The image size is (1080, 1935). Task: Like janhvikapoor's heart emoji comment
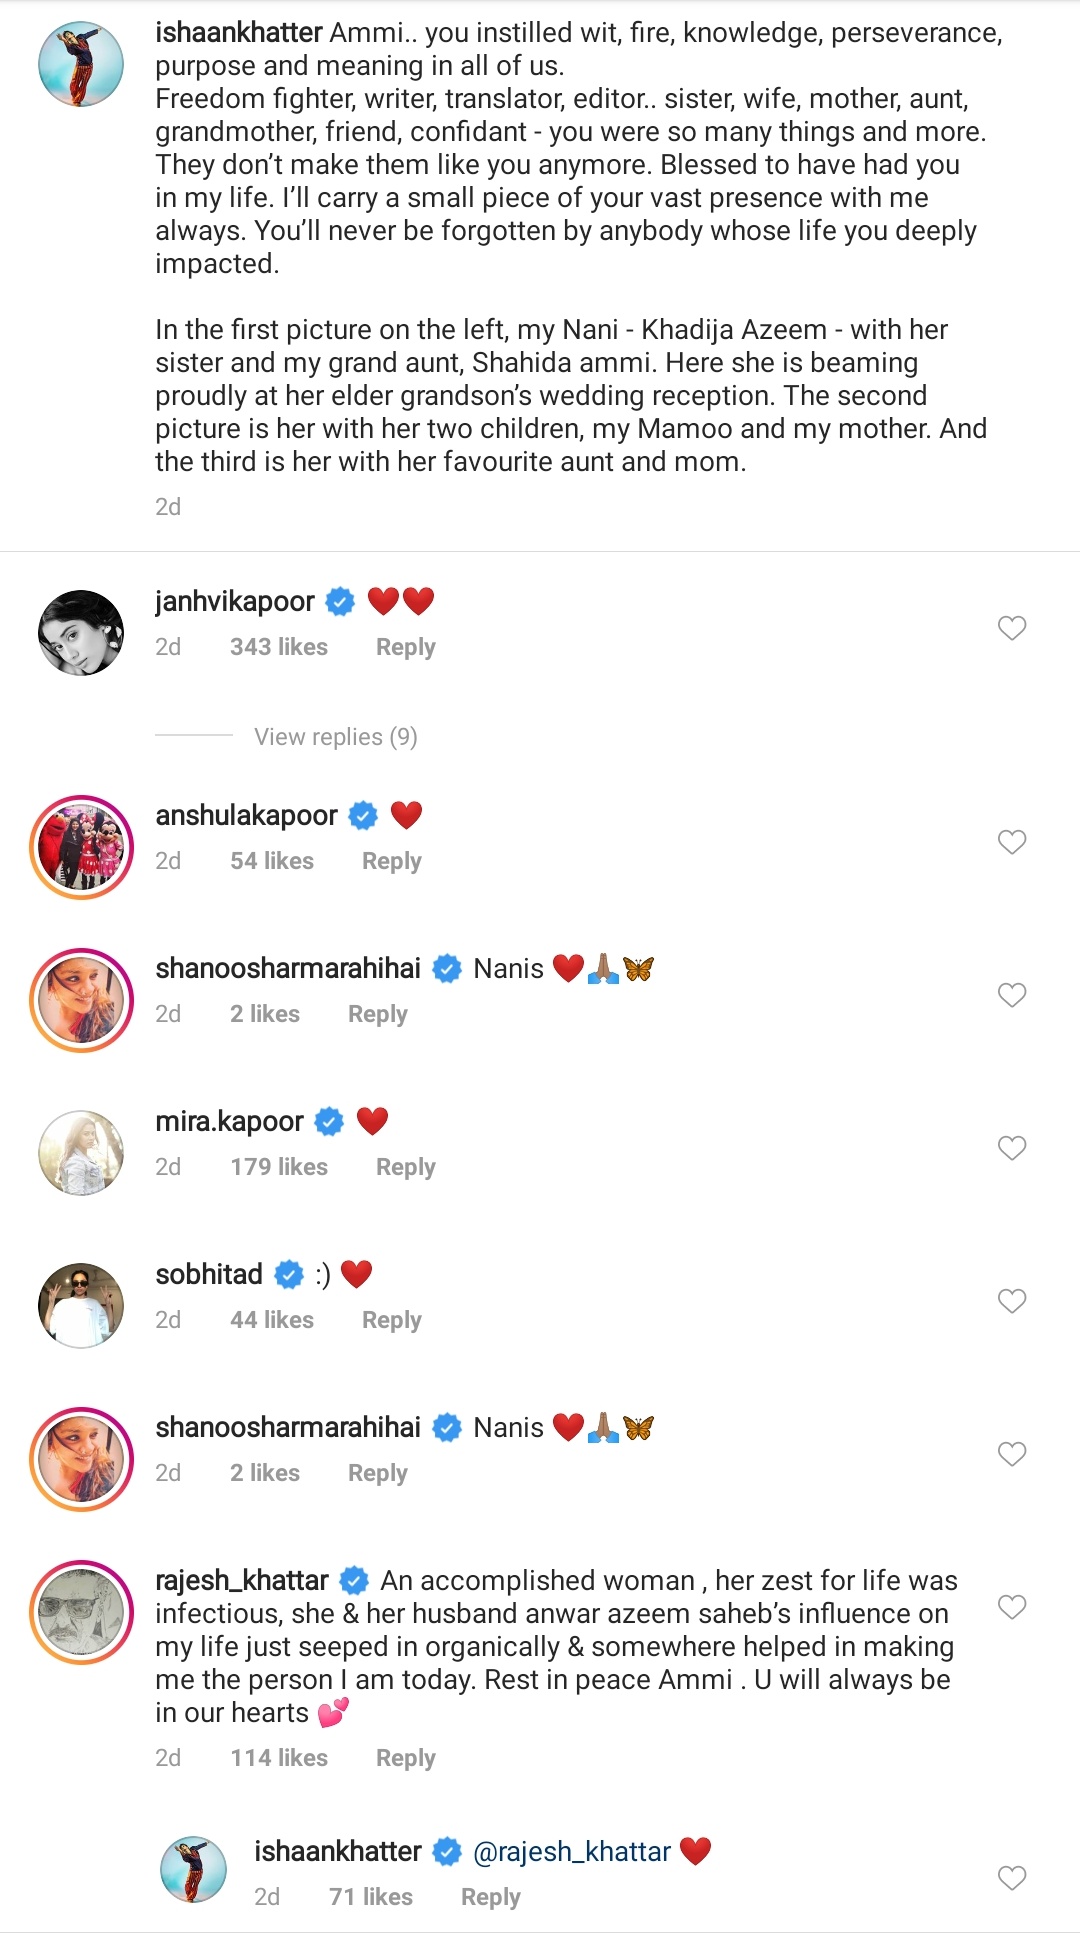pos(1011,627)
